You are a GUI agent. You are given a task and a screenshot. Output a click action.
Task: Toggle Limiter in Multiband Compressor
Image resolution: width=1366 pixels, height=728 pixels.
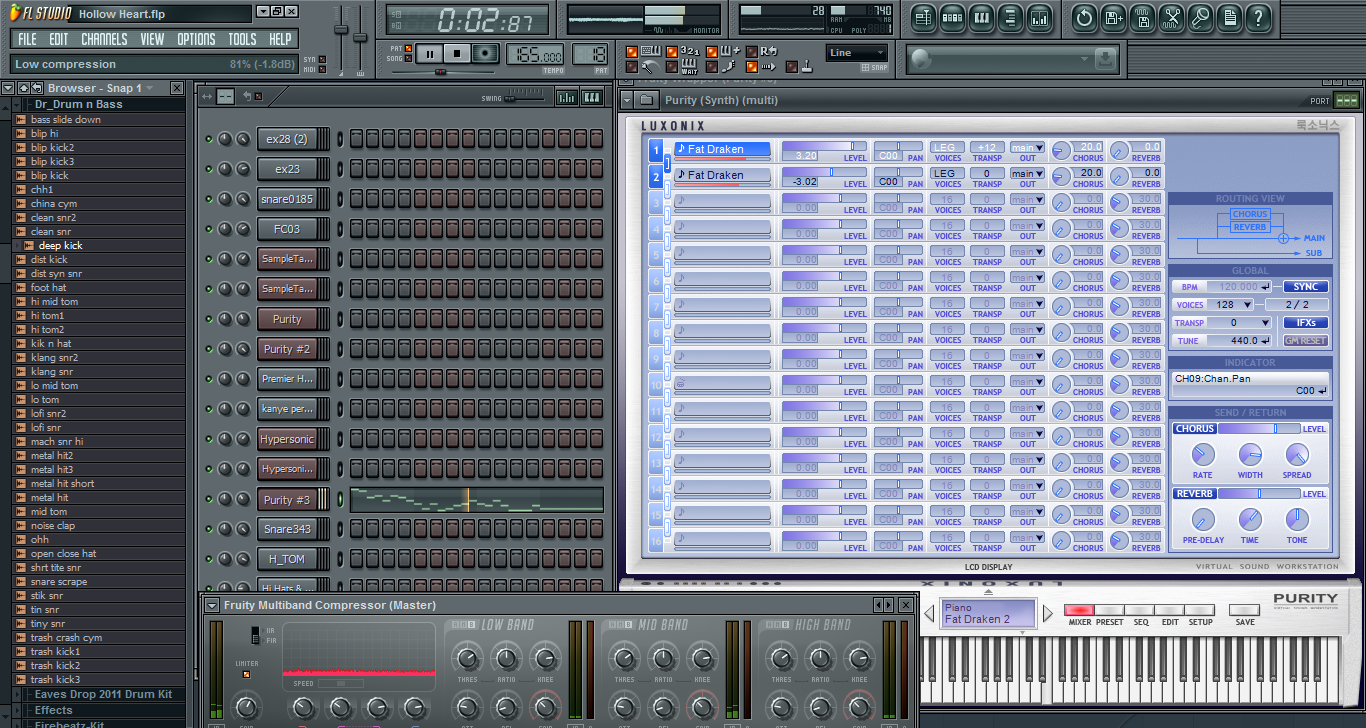click(x=246, y=674)
